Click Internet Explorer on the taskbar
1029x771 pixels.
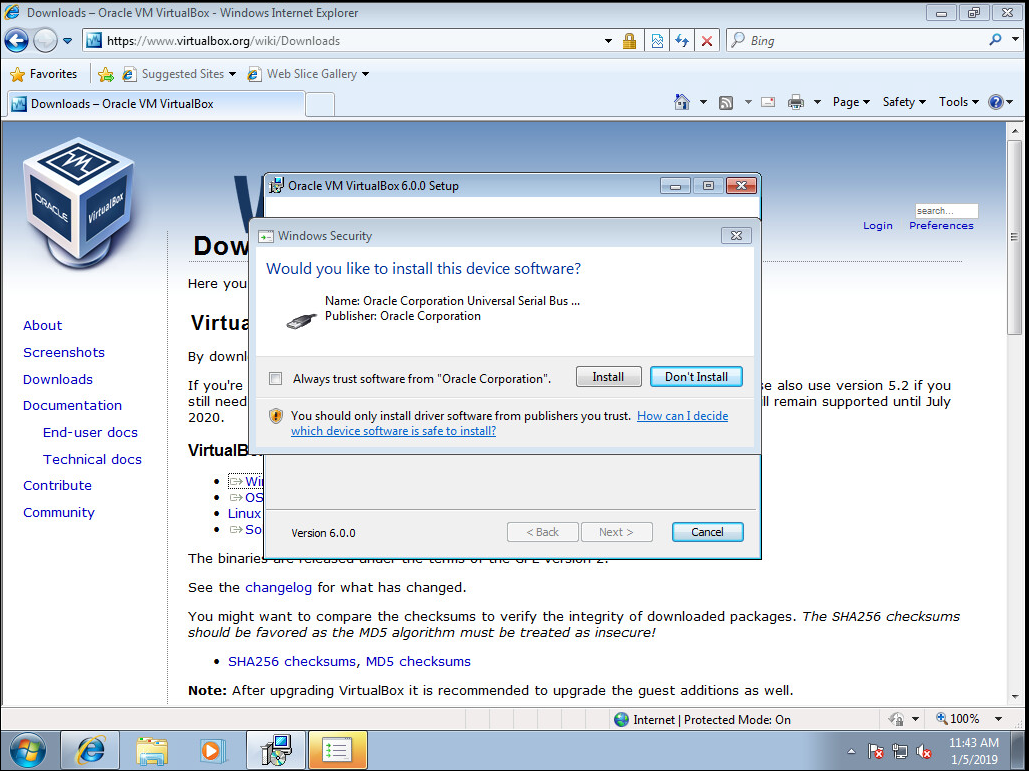pos(91,750)
